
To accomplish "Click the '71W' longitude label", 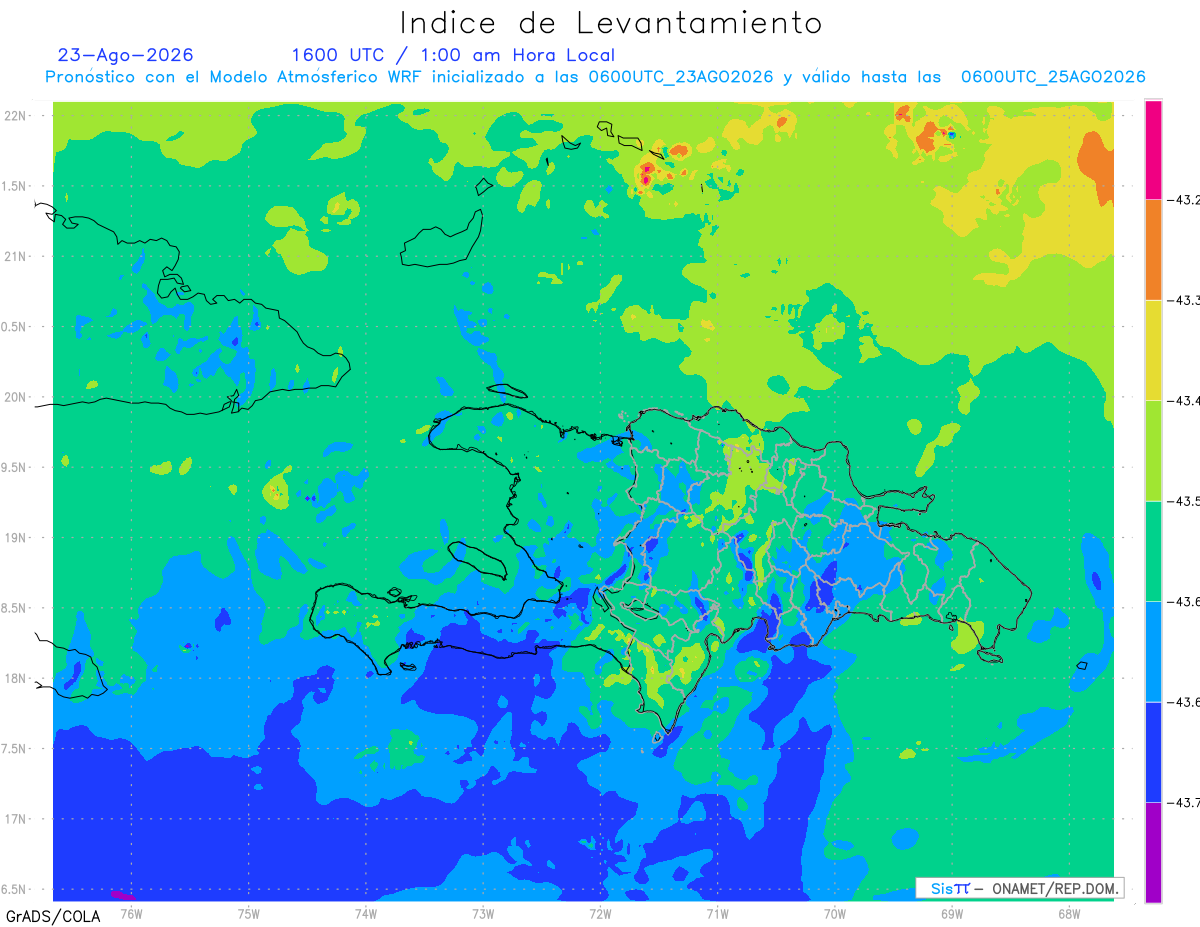I will coord(717,912).
